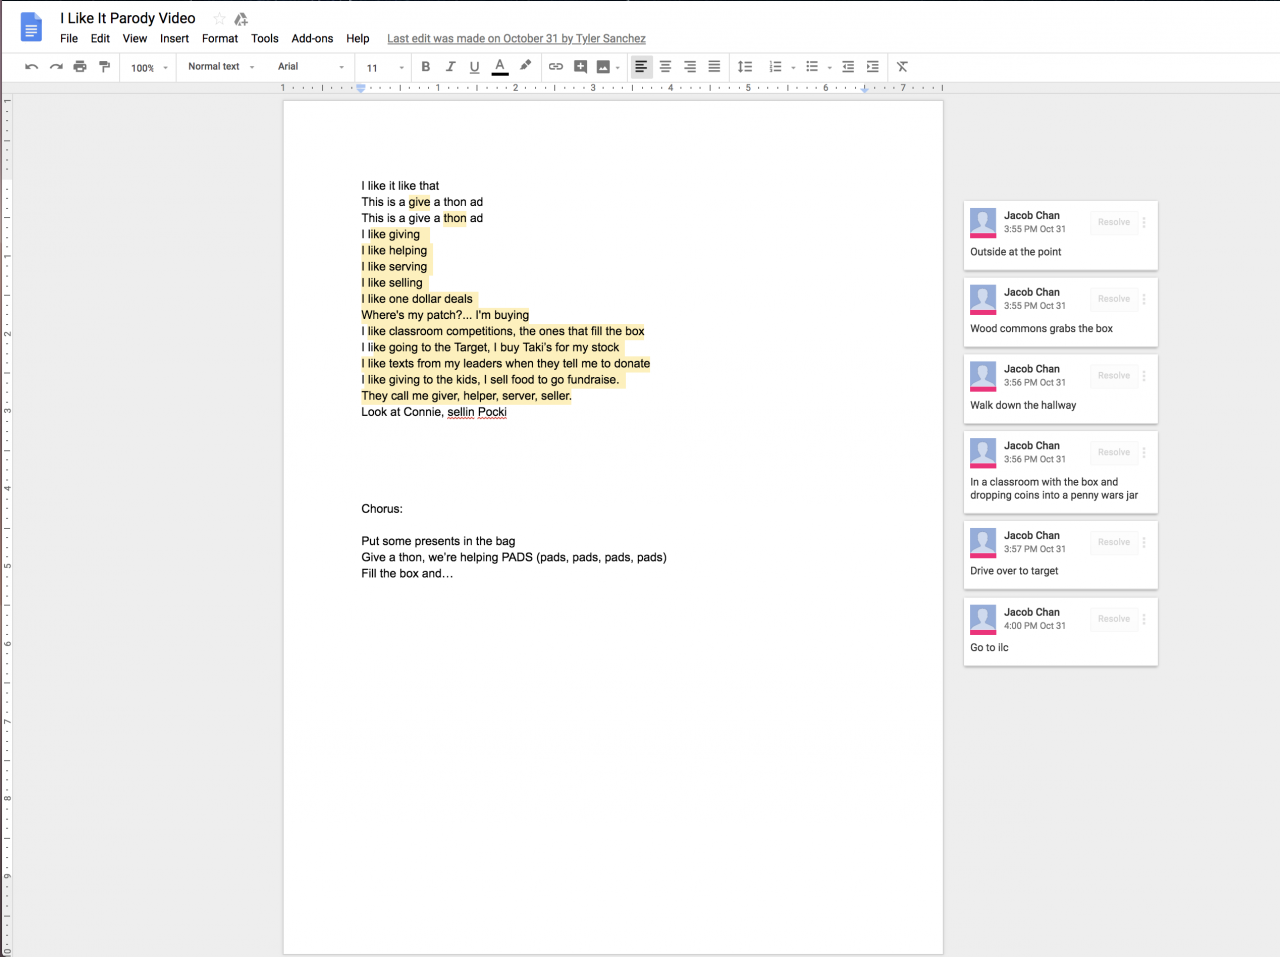Clear formatting from the selection
Screen dimensions: 1280x957
click(x=902, y=67)
